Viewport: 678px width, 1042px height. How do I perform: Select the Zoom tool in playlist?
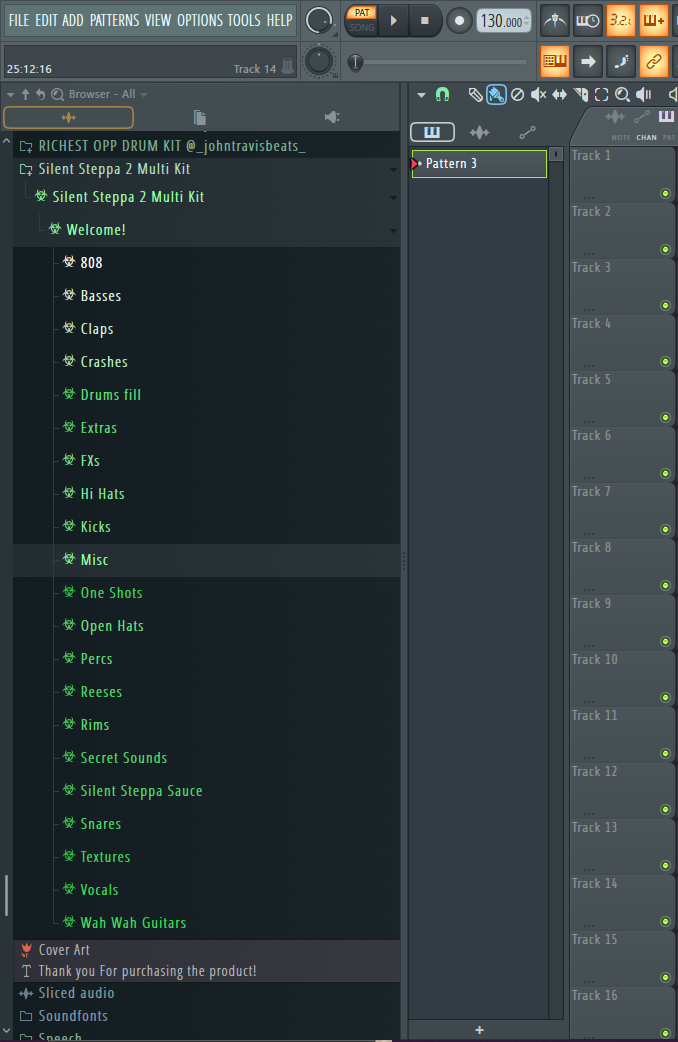[622, 95]
